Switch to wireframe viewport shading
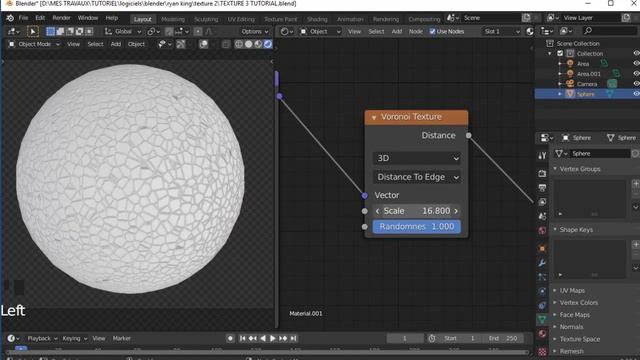640x360 pixels. (239, 44)
